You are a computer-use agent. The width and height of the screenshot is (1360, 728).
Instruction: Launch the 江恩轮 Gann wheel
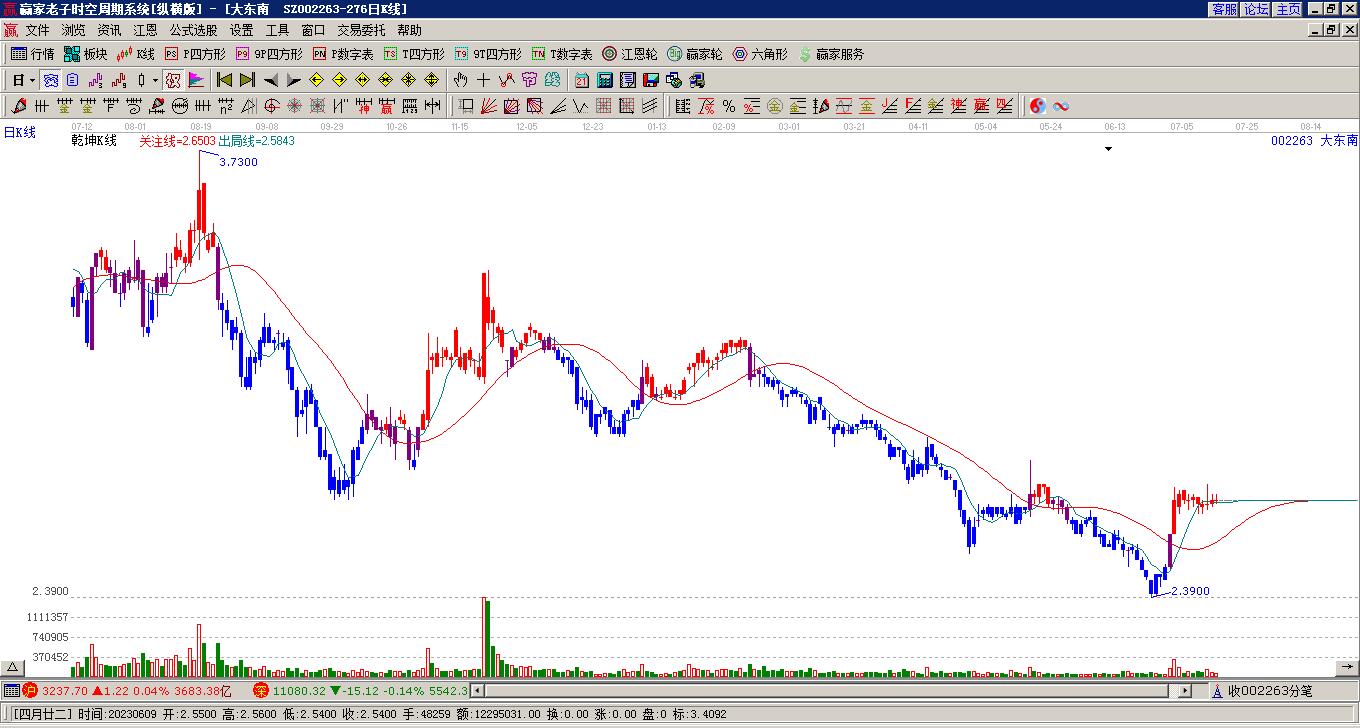tap(630, 54)
